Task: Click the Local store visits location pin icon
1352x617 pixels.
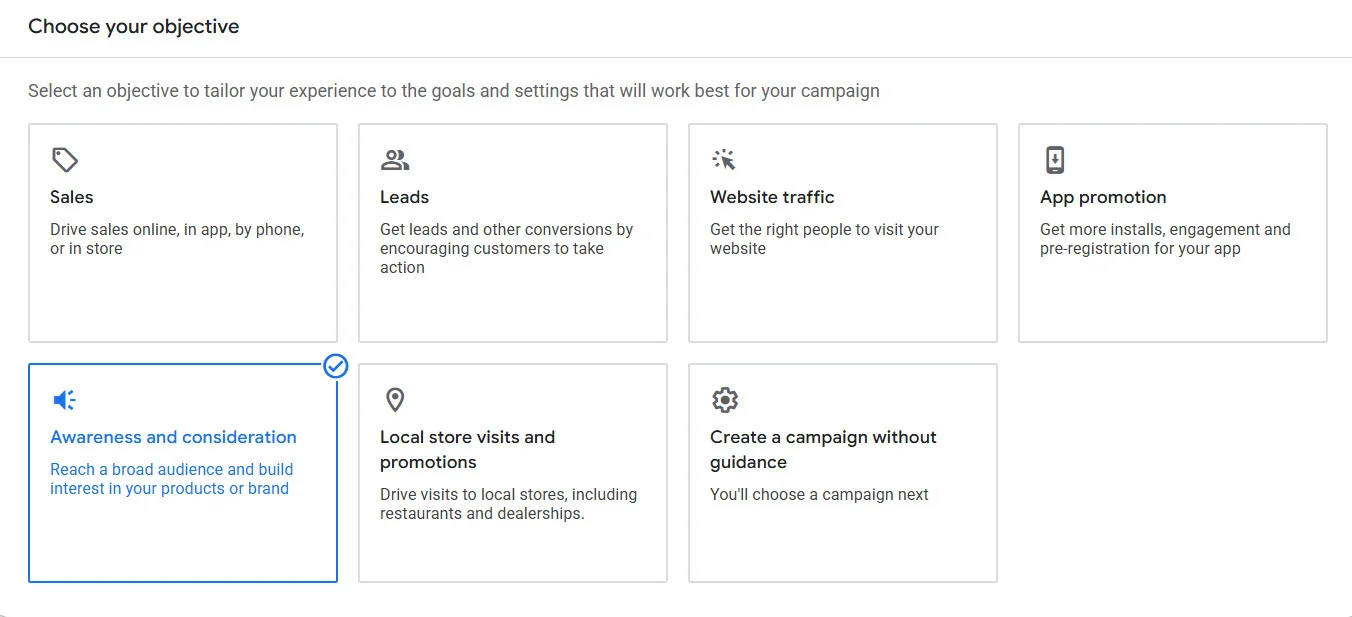Action: tap(394, 399)
